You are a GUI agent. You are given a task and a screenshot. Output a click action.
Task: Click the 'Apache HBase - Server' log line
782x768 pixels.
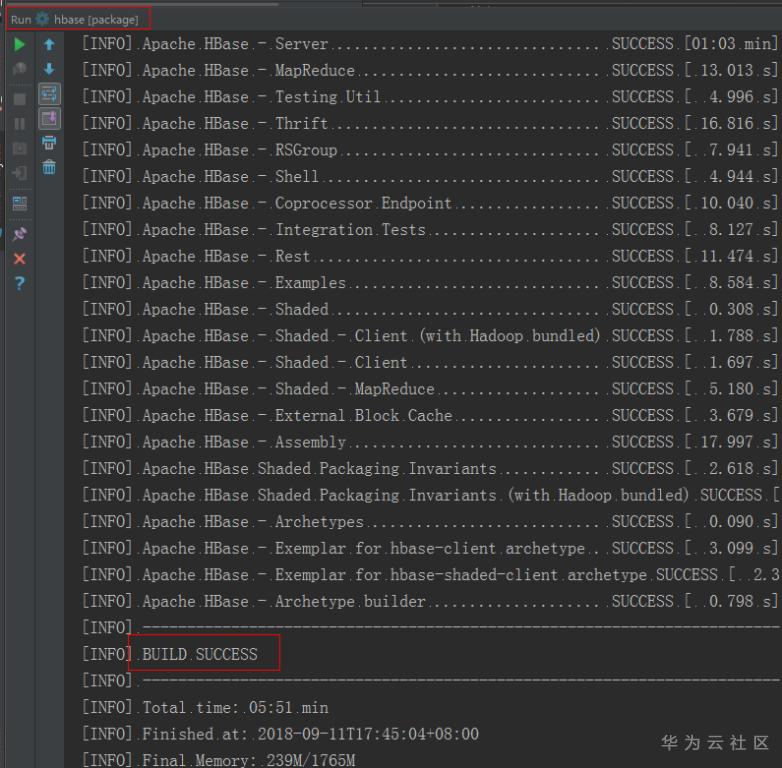tap(430, 44)
